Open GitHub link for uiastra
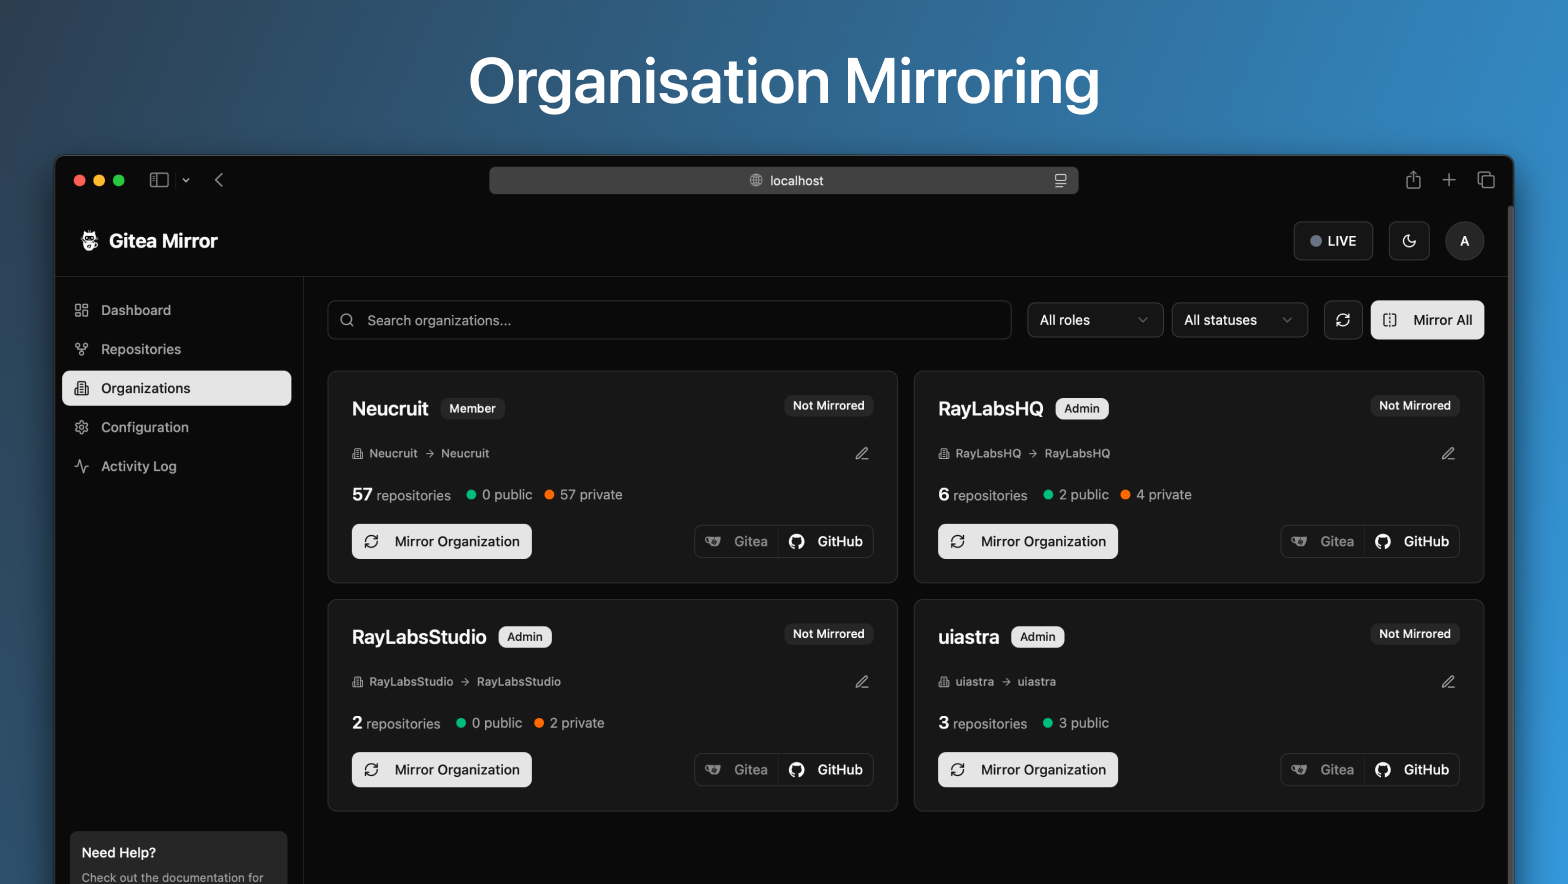 (1412, 770)
